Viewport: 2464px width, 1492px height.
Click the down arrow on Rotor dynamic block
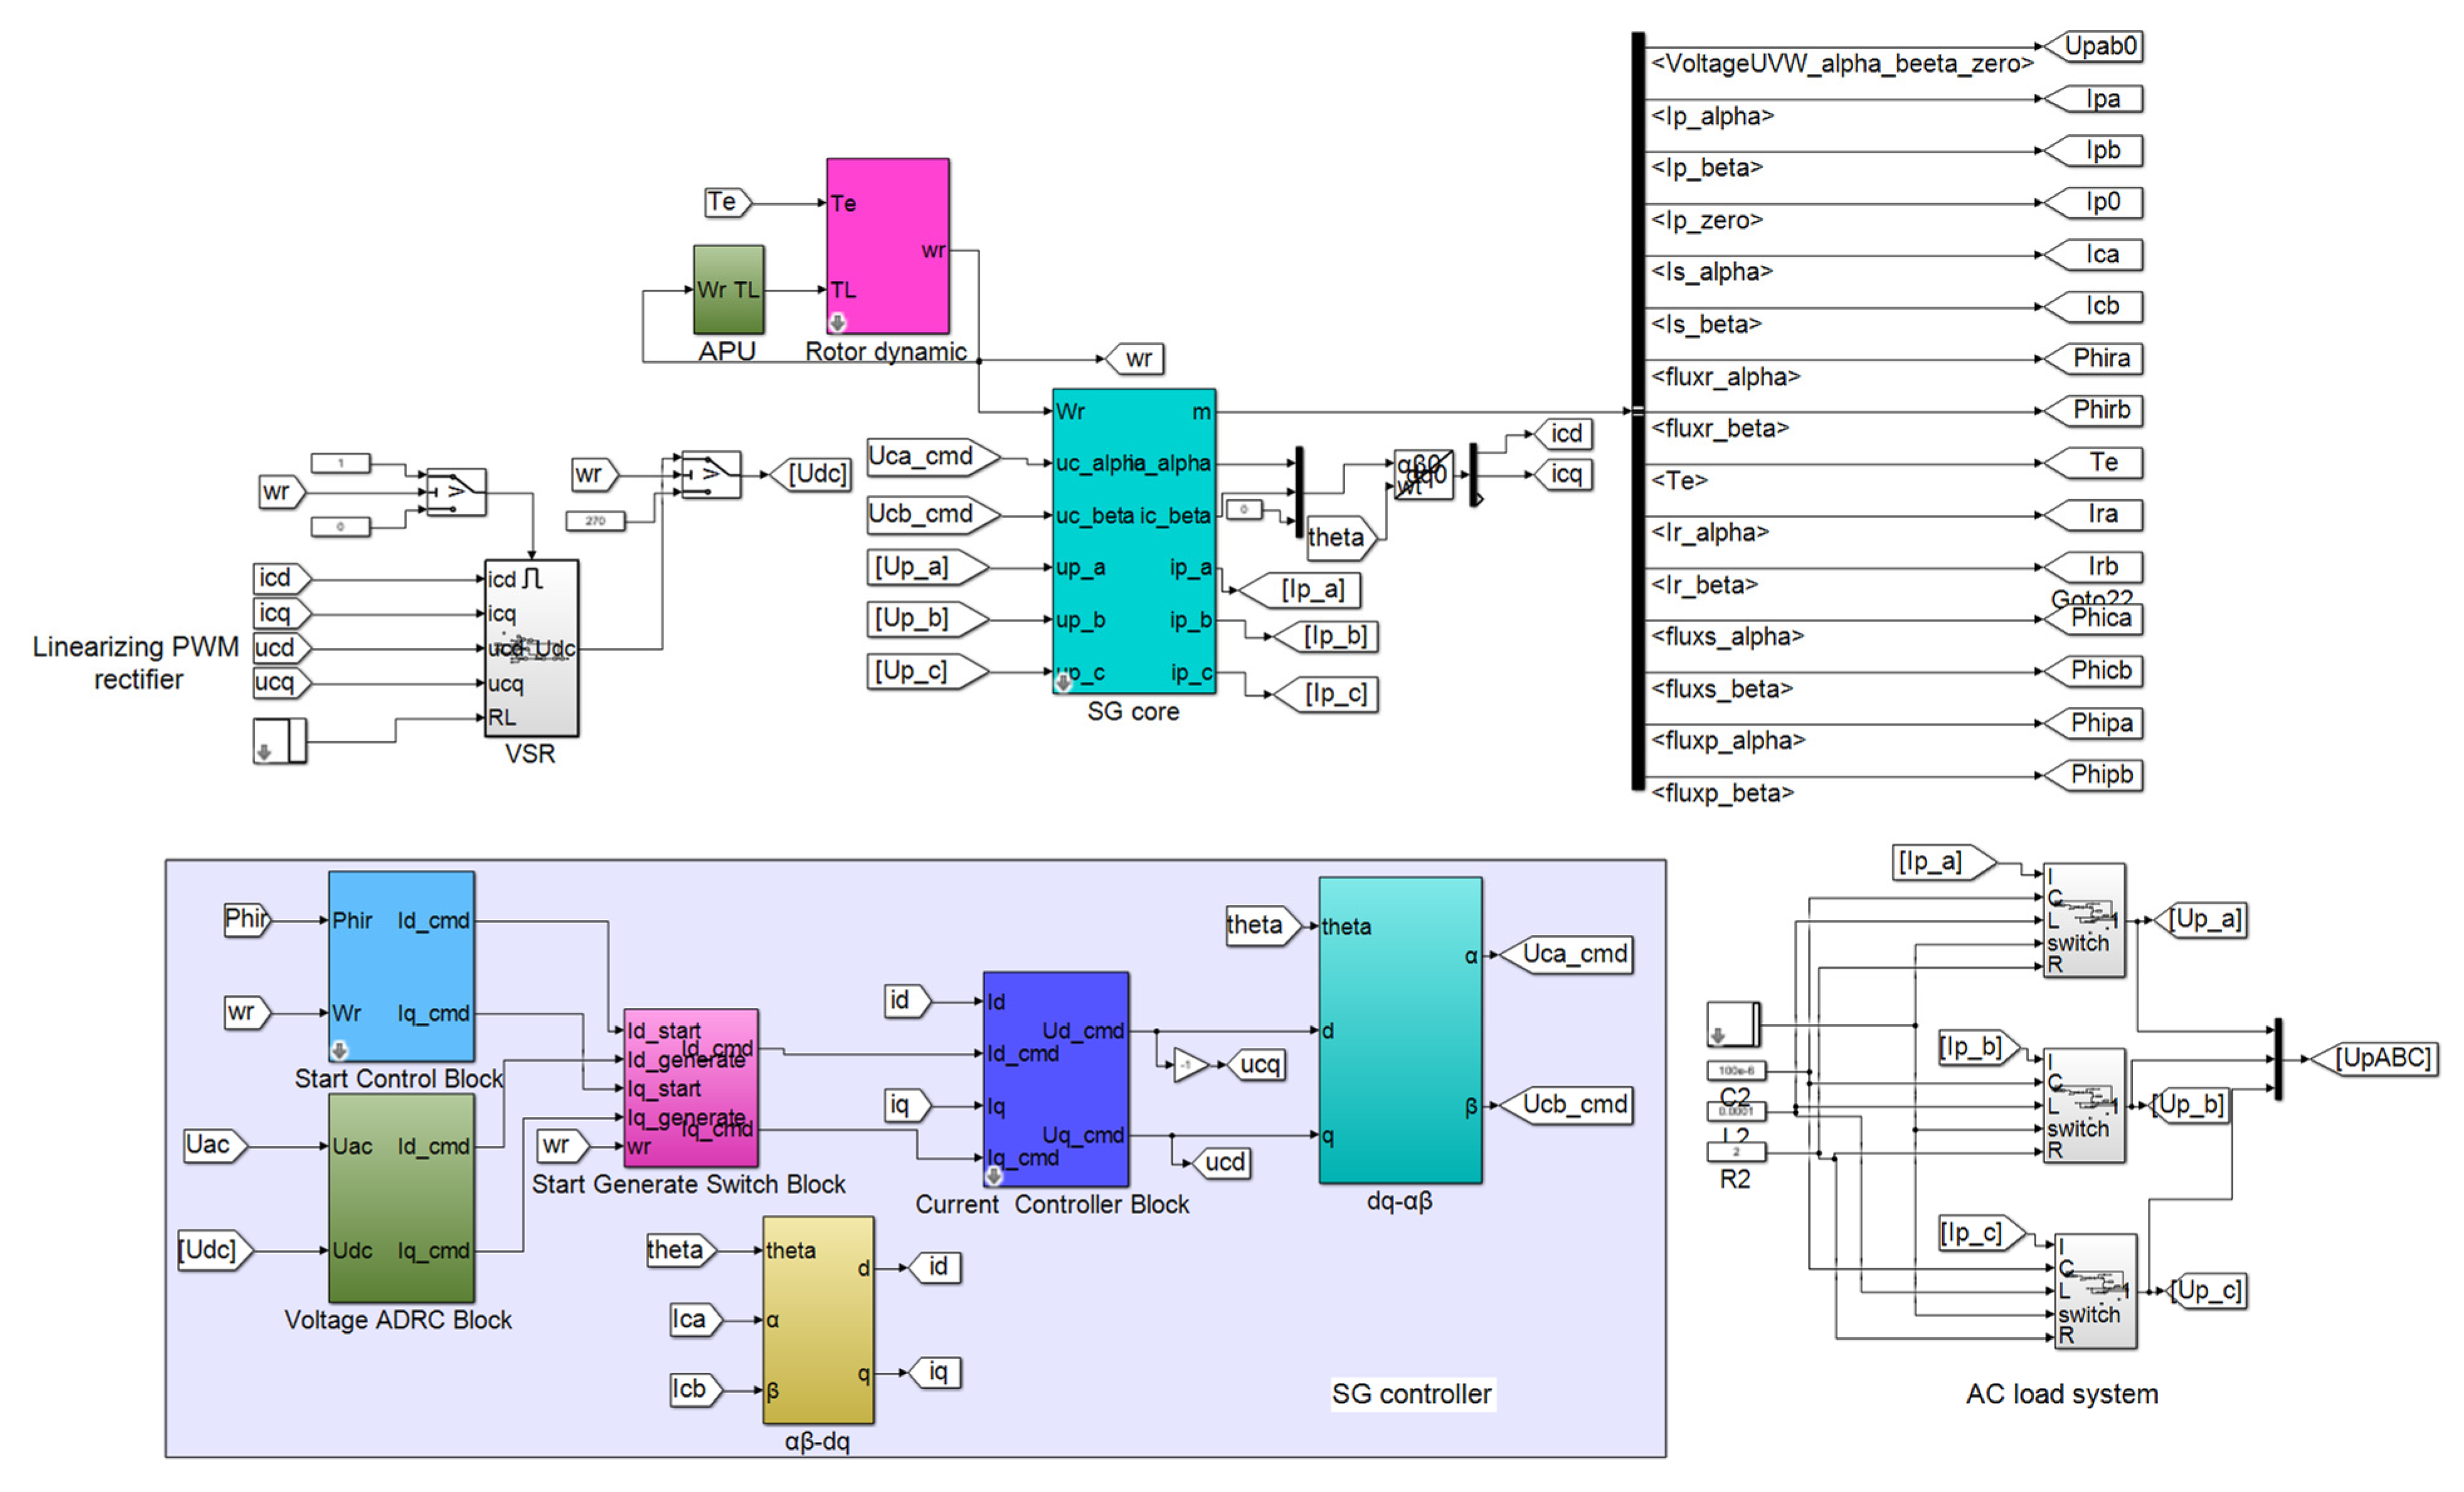point(837,322)
